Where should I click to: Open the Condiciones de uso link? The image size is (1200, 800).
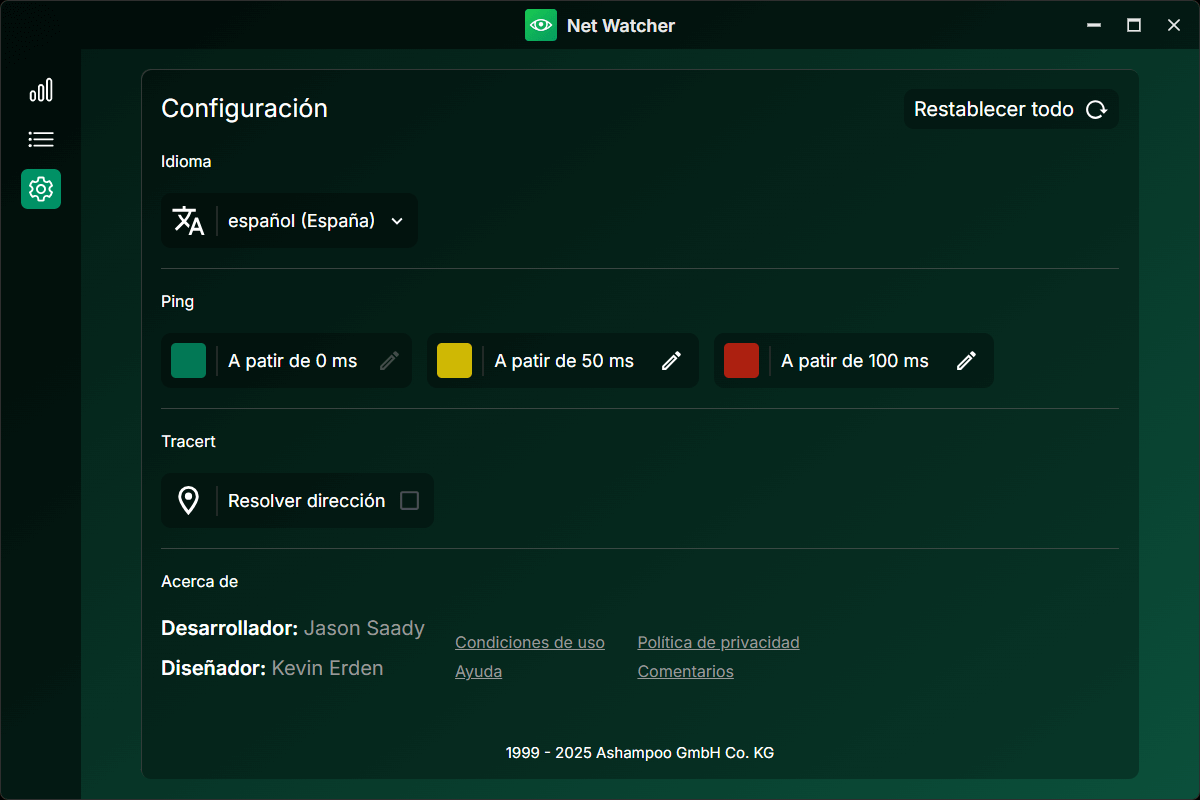tap(530, 643)
